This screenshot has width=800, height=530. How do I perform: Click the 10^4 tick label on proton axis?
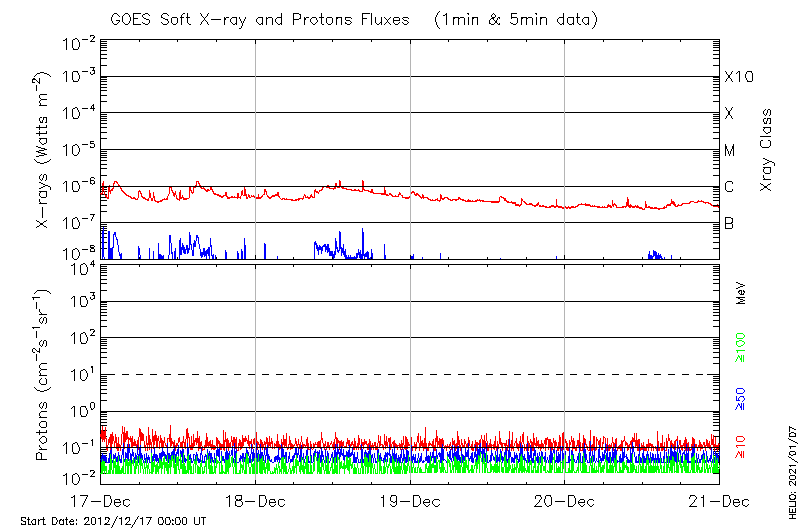coord(79,266)
